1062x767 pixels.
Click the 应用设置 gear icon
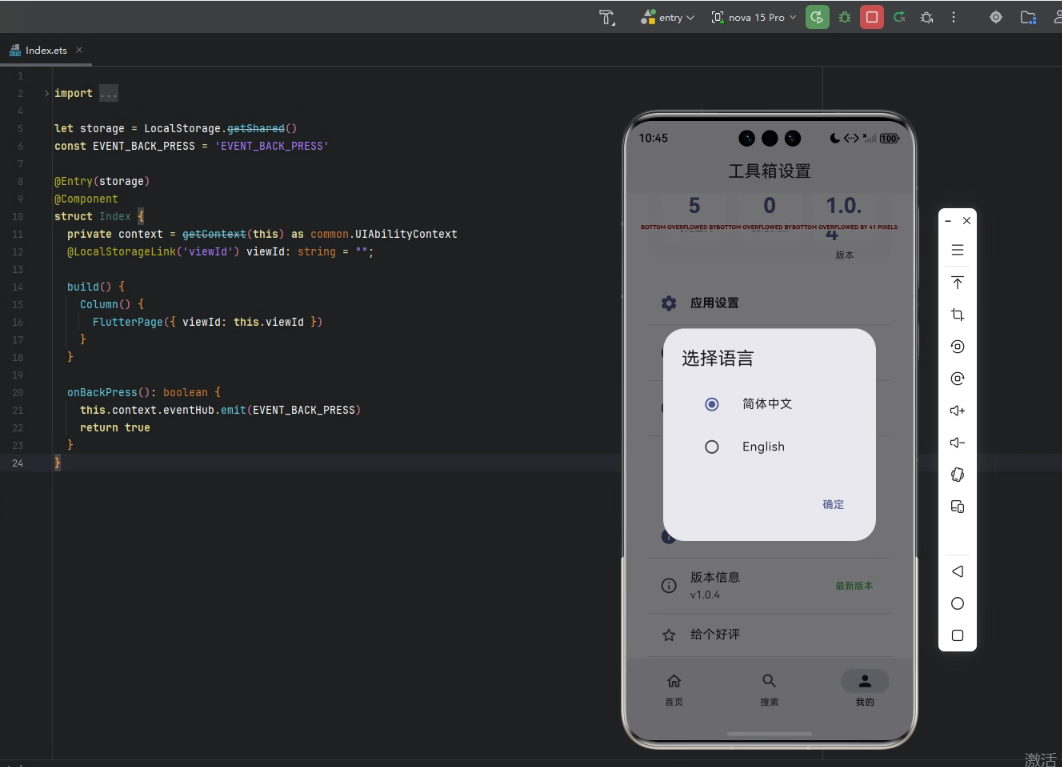(668, 303)
